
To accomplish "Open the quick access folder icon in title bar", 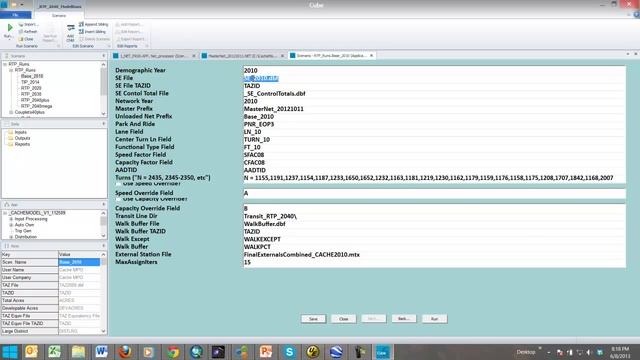I will click(x=13, y=5).
